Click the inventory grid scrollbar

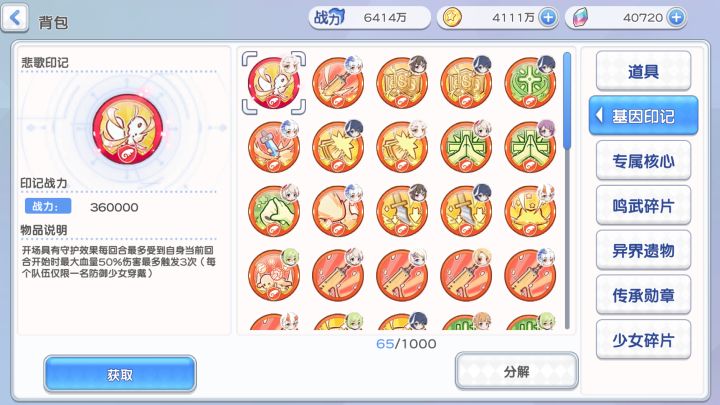click(x=567, y=191)
